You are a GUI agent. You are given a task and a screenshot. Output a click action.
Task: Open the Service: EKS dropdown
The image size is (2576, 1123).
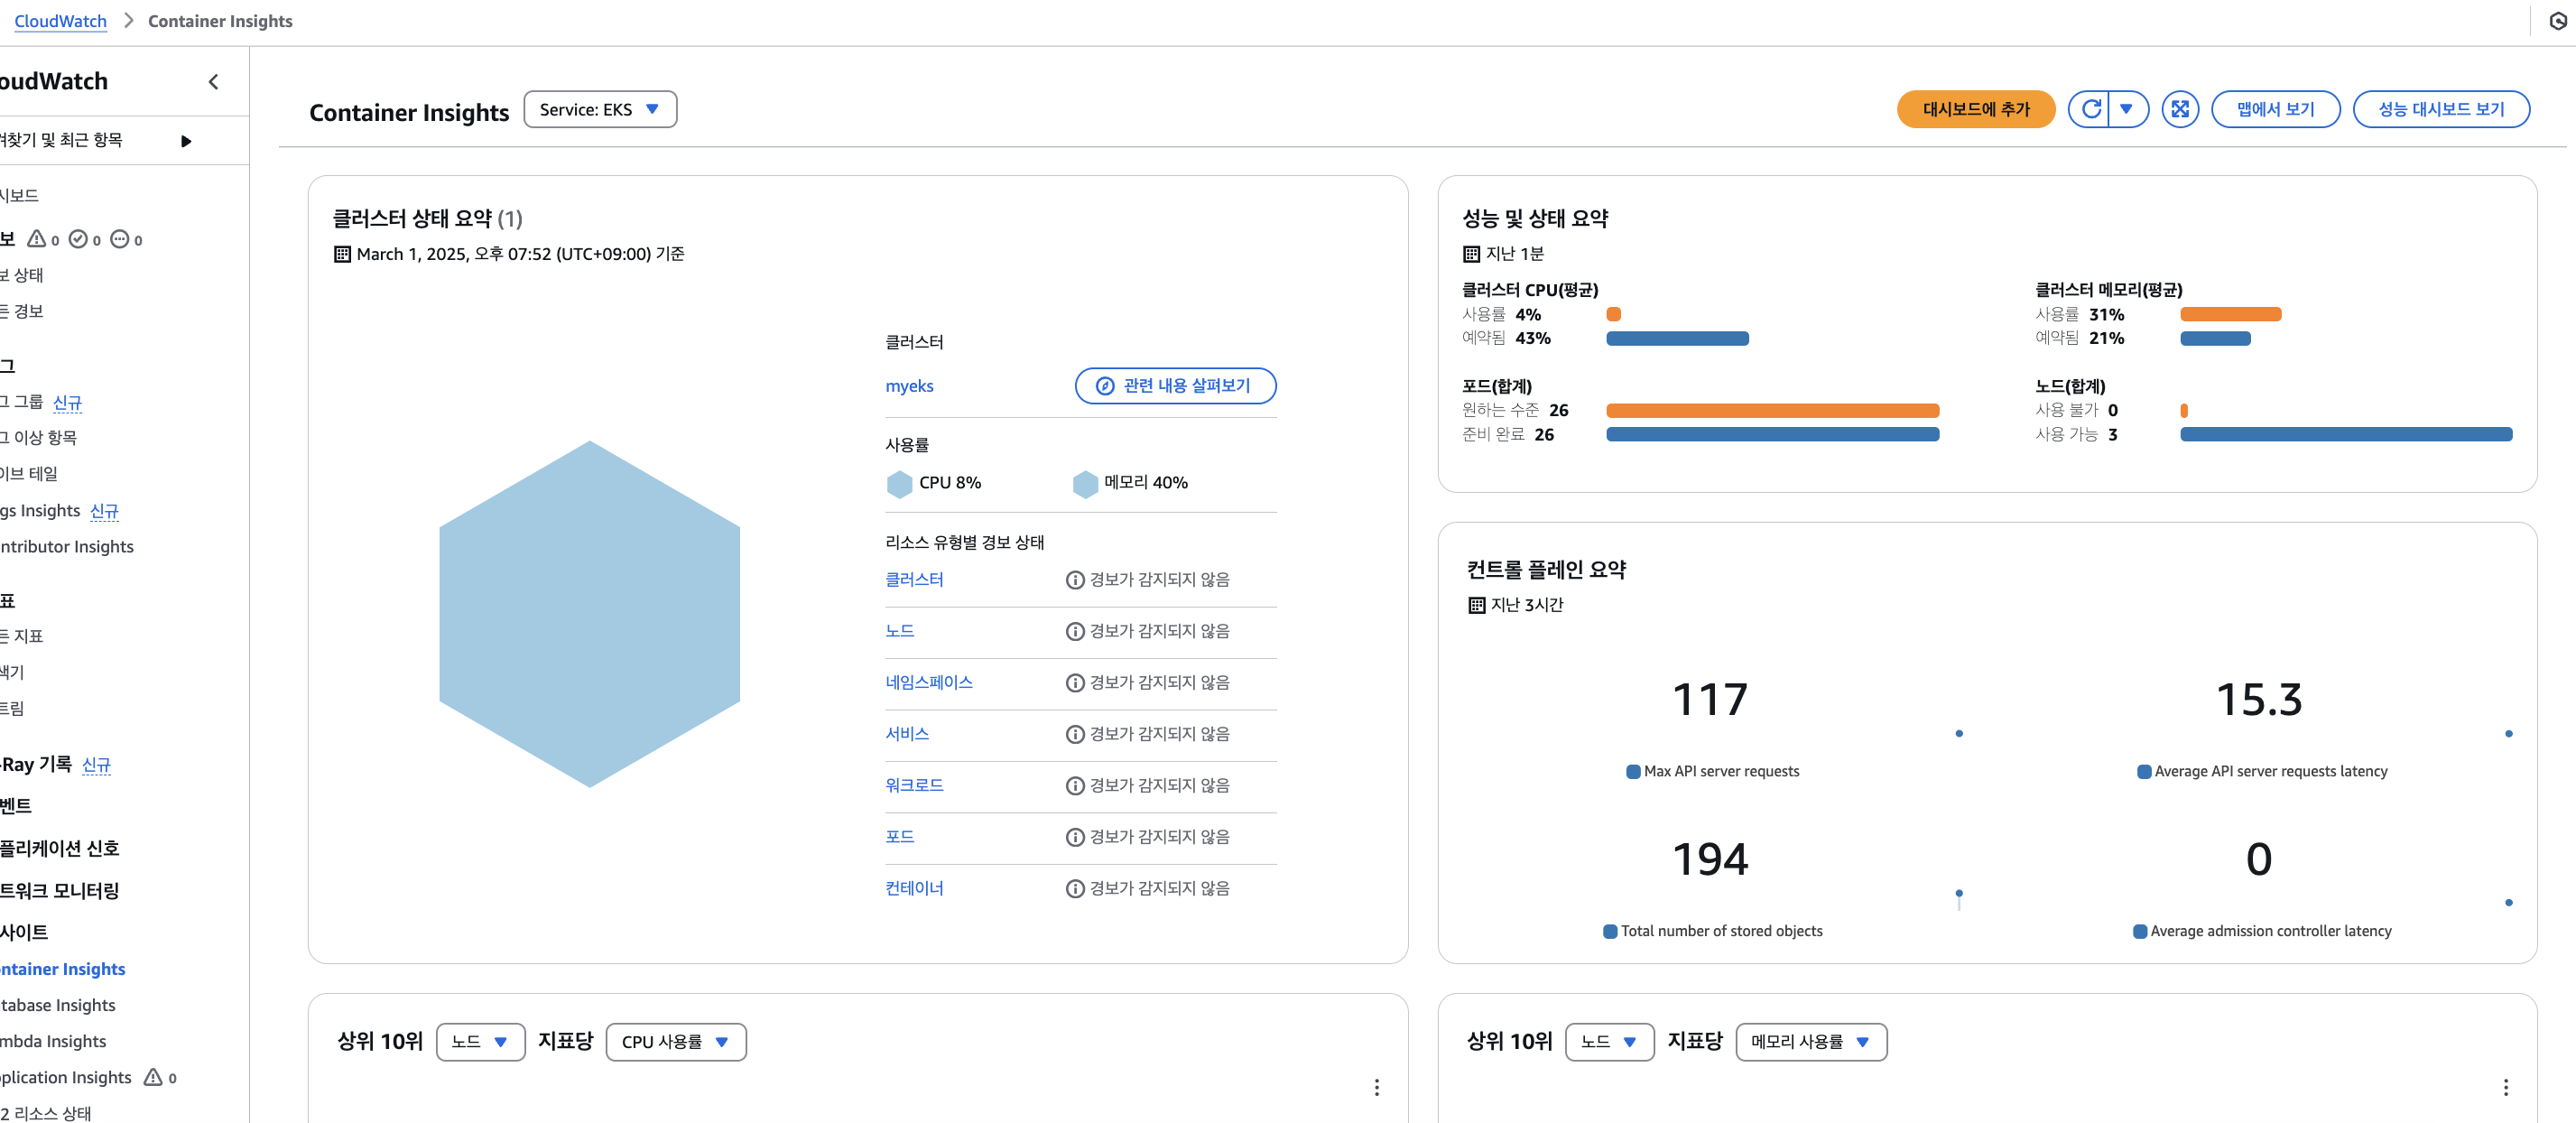click(x=600, y=109)
